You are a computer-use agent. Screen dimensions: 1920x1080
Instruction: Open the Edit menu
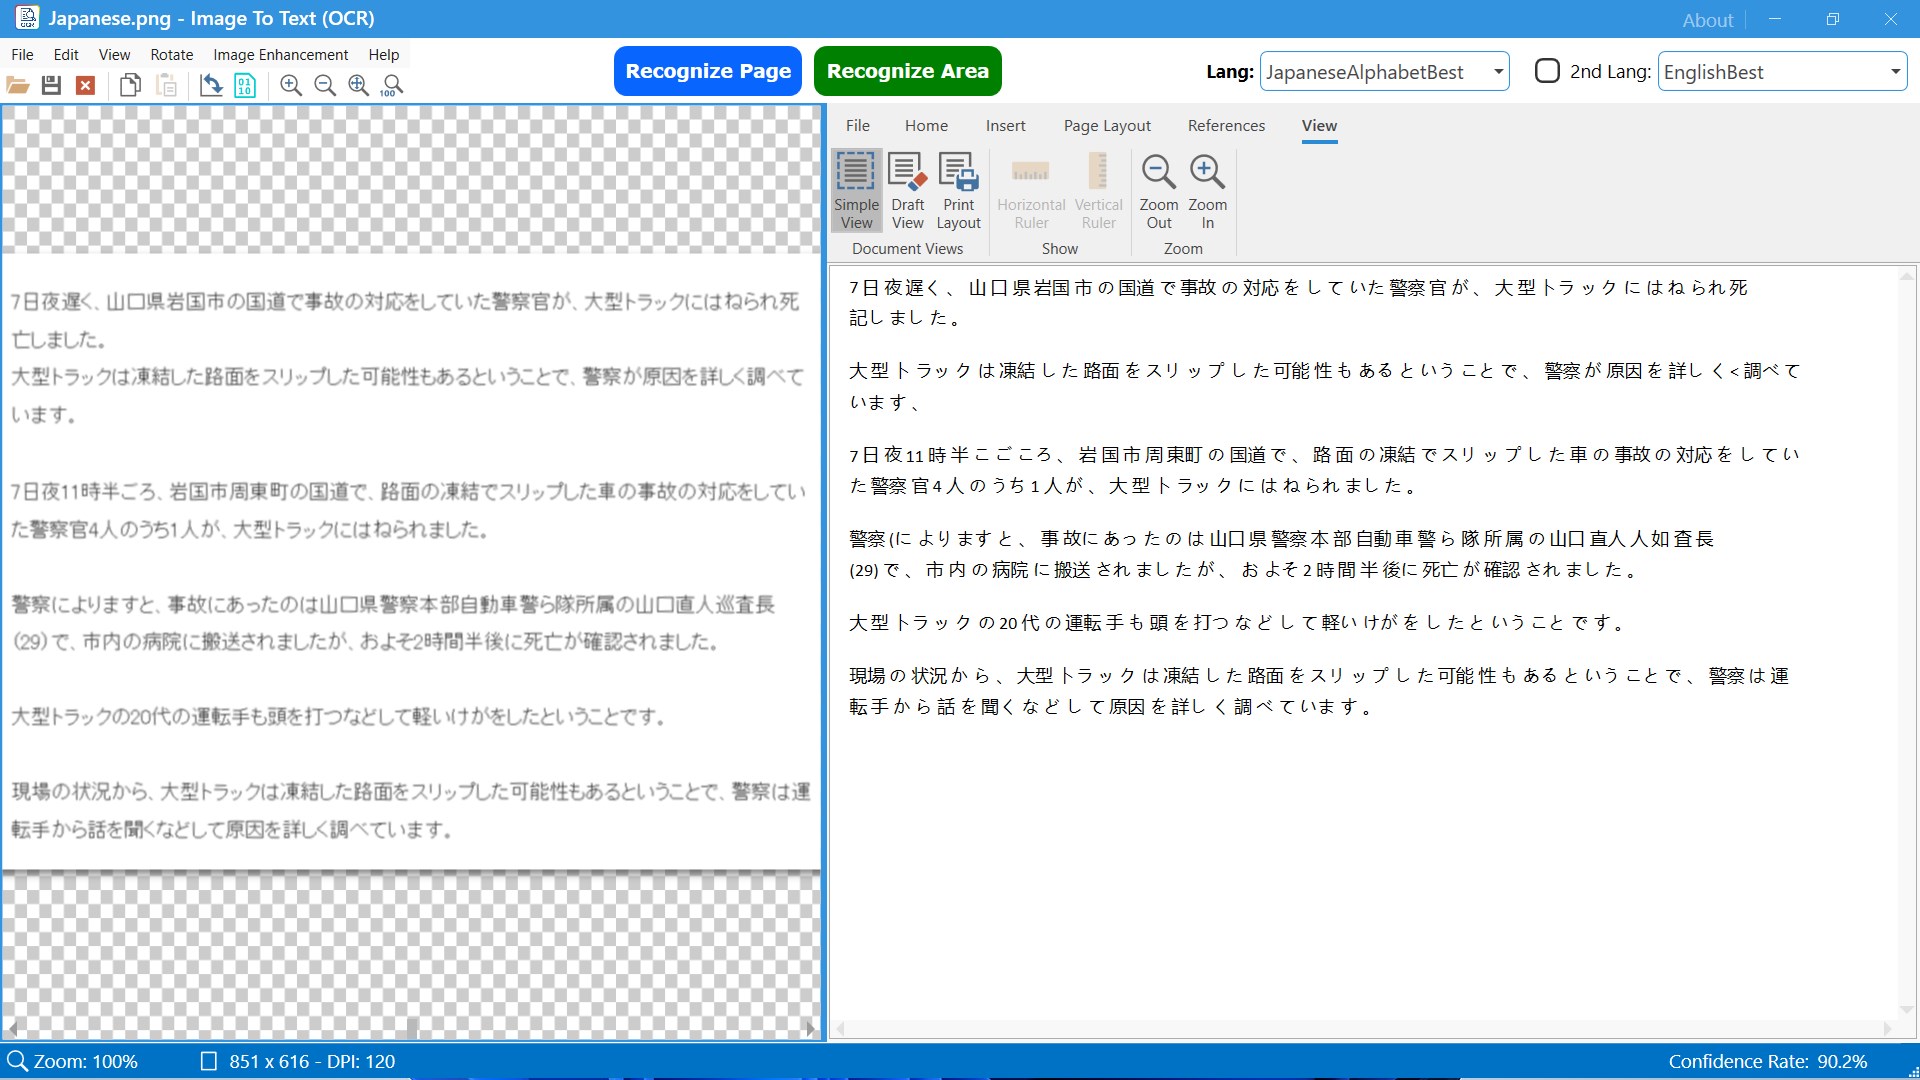point(66,55)
